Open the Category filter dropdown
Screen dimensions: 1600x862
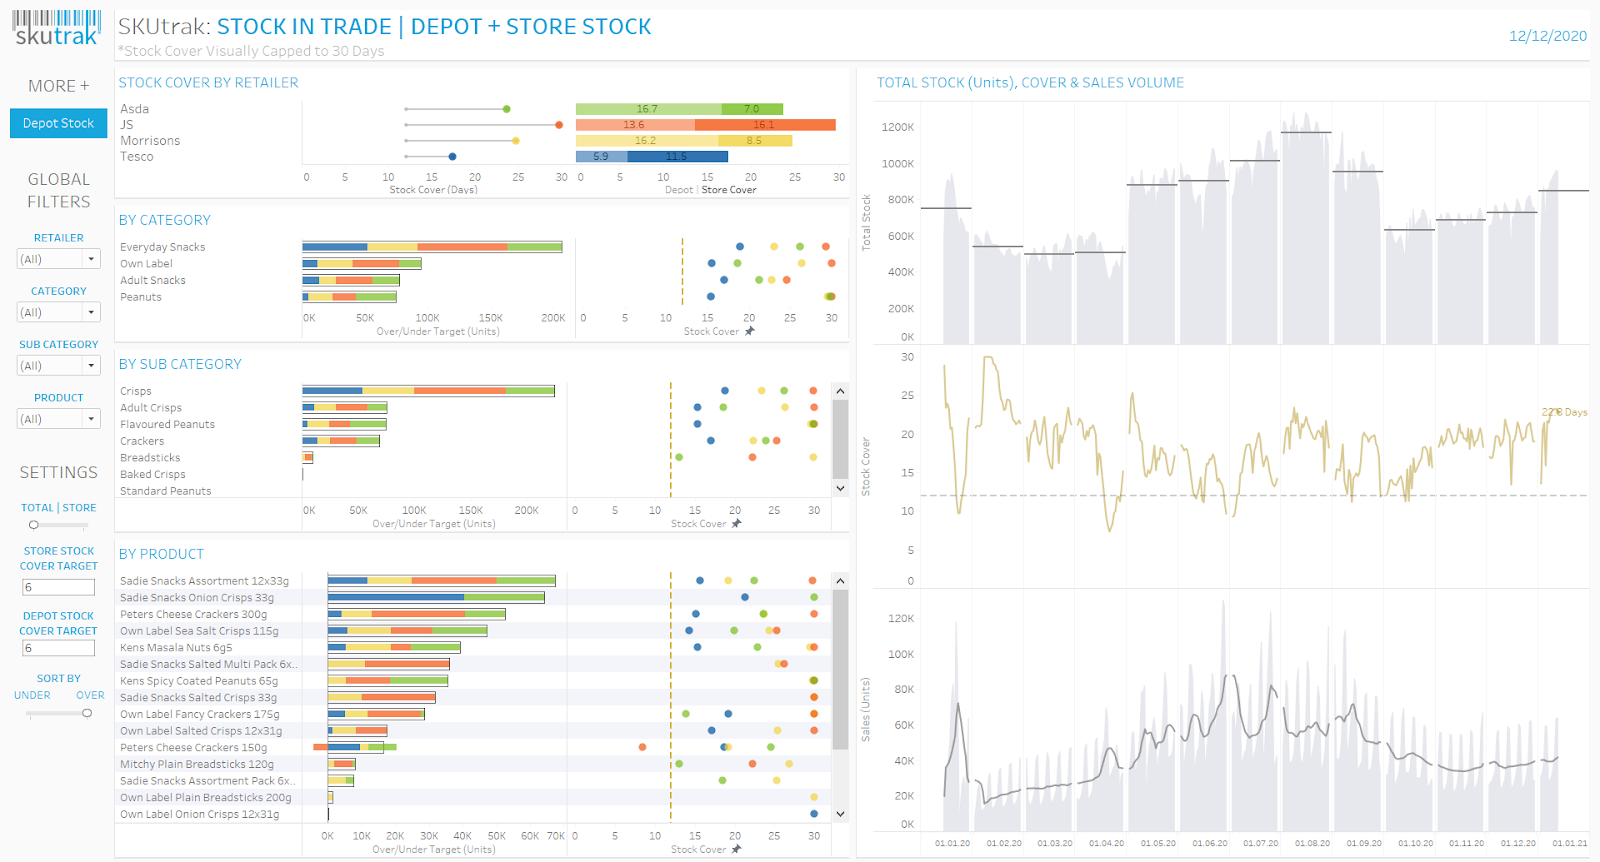(x=59, y=312)
